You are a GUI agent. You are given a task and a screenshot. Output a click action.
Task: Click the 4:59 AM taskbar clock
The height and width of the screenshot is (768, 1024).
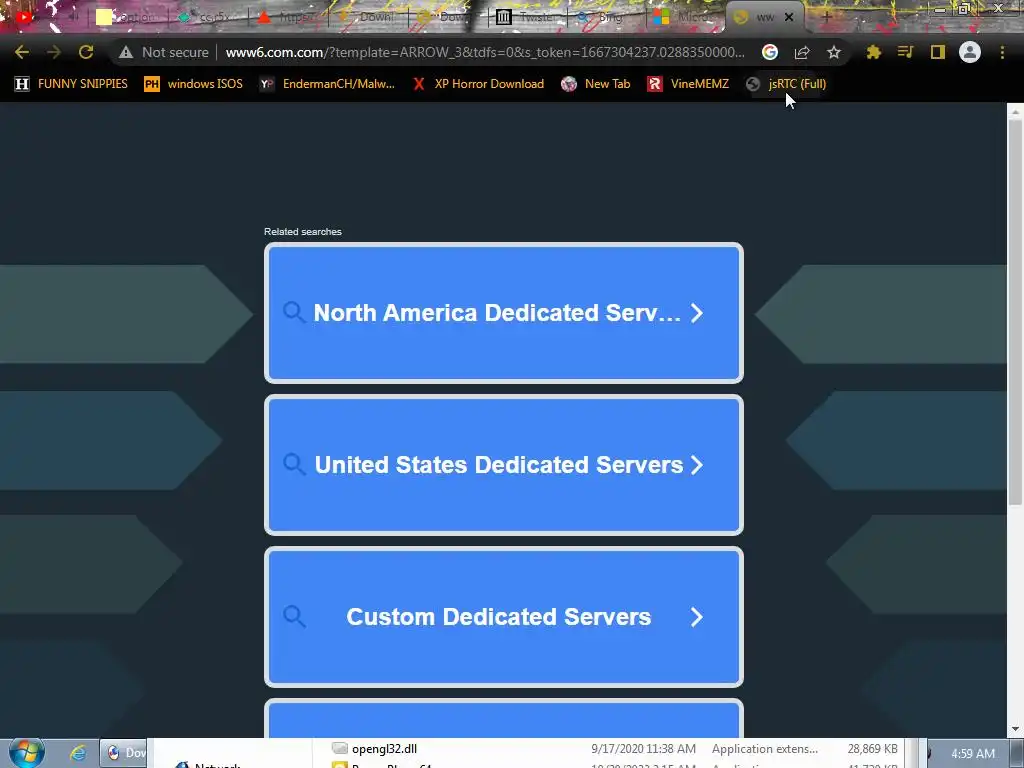[x=973, y=754]
